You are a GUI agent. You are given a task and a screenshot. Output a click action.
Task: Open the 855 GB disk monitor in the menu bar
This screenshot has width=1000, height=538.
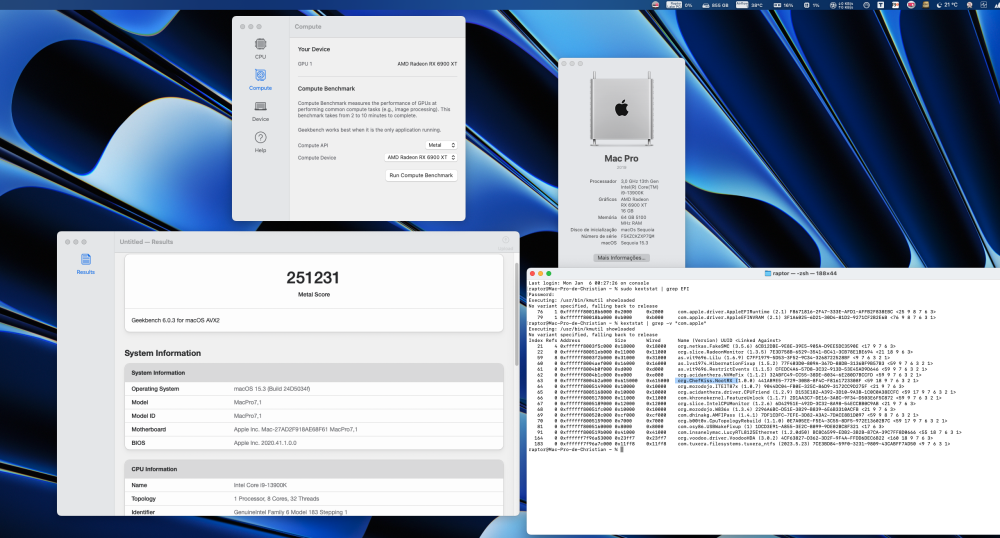coord(715,4)
